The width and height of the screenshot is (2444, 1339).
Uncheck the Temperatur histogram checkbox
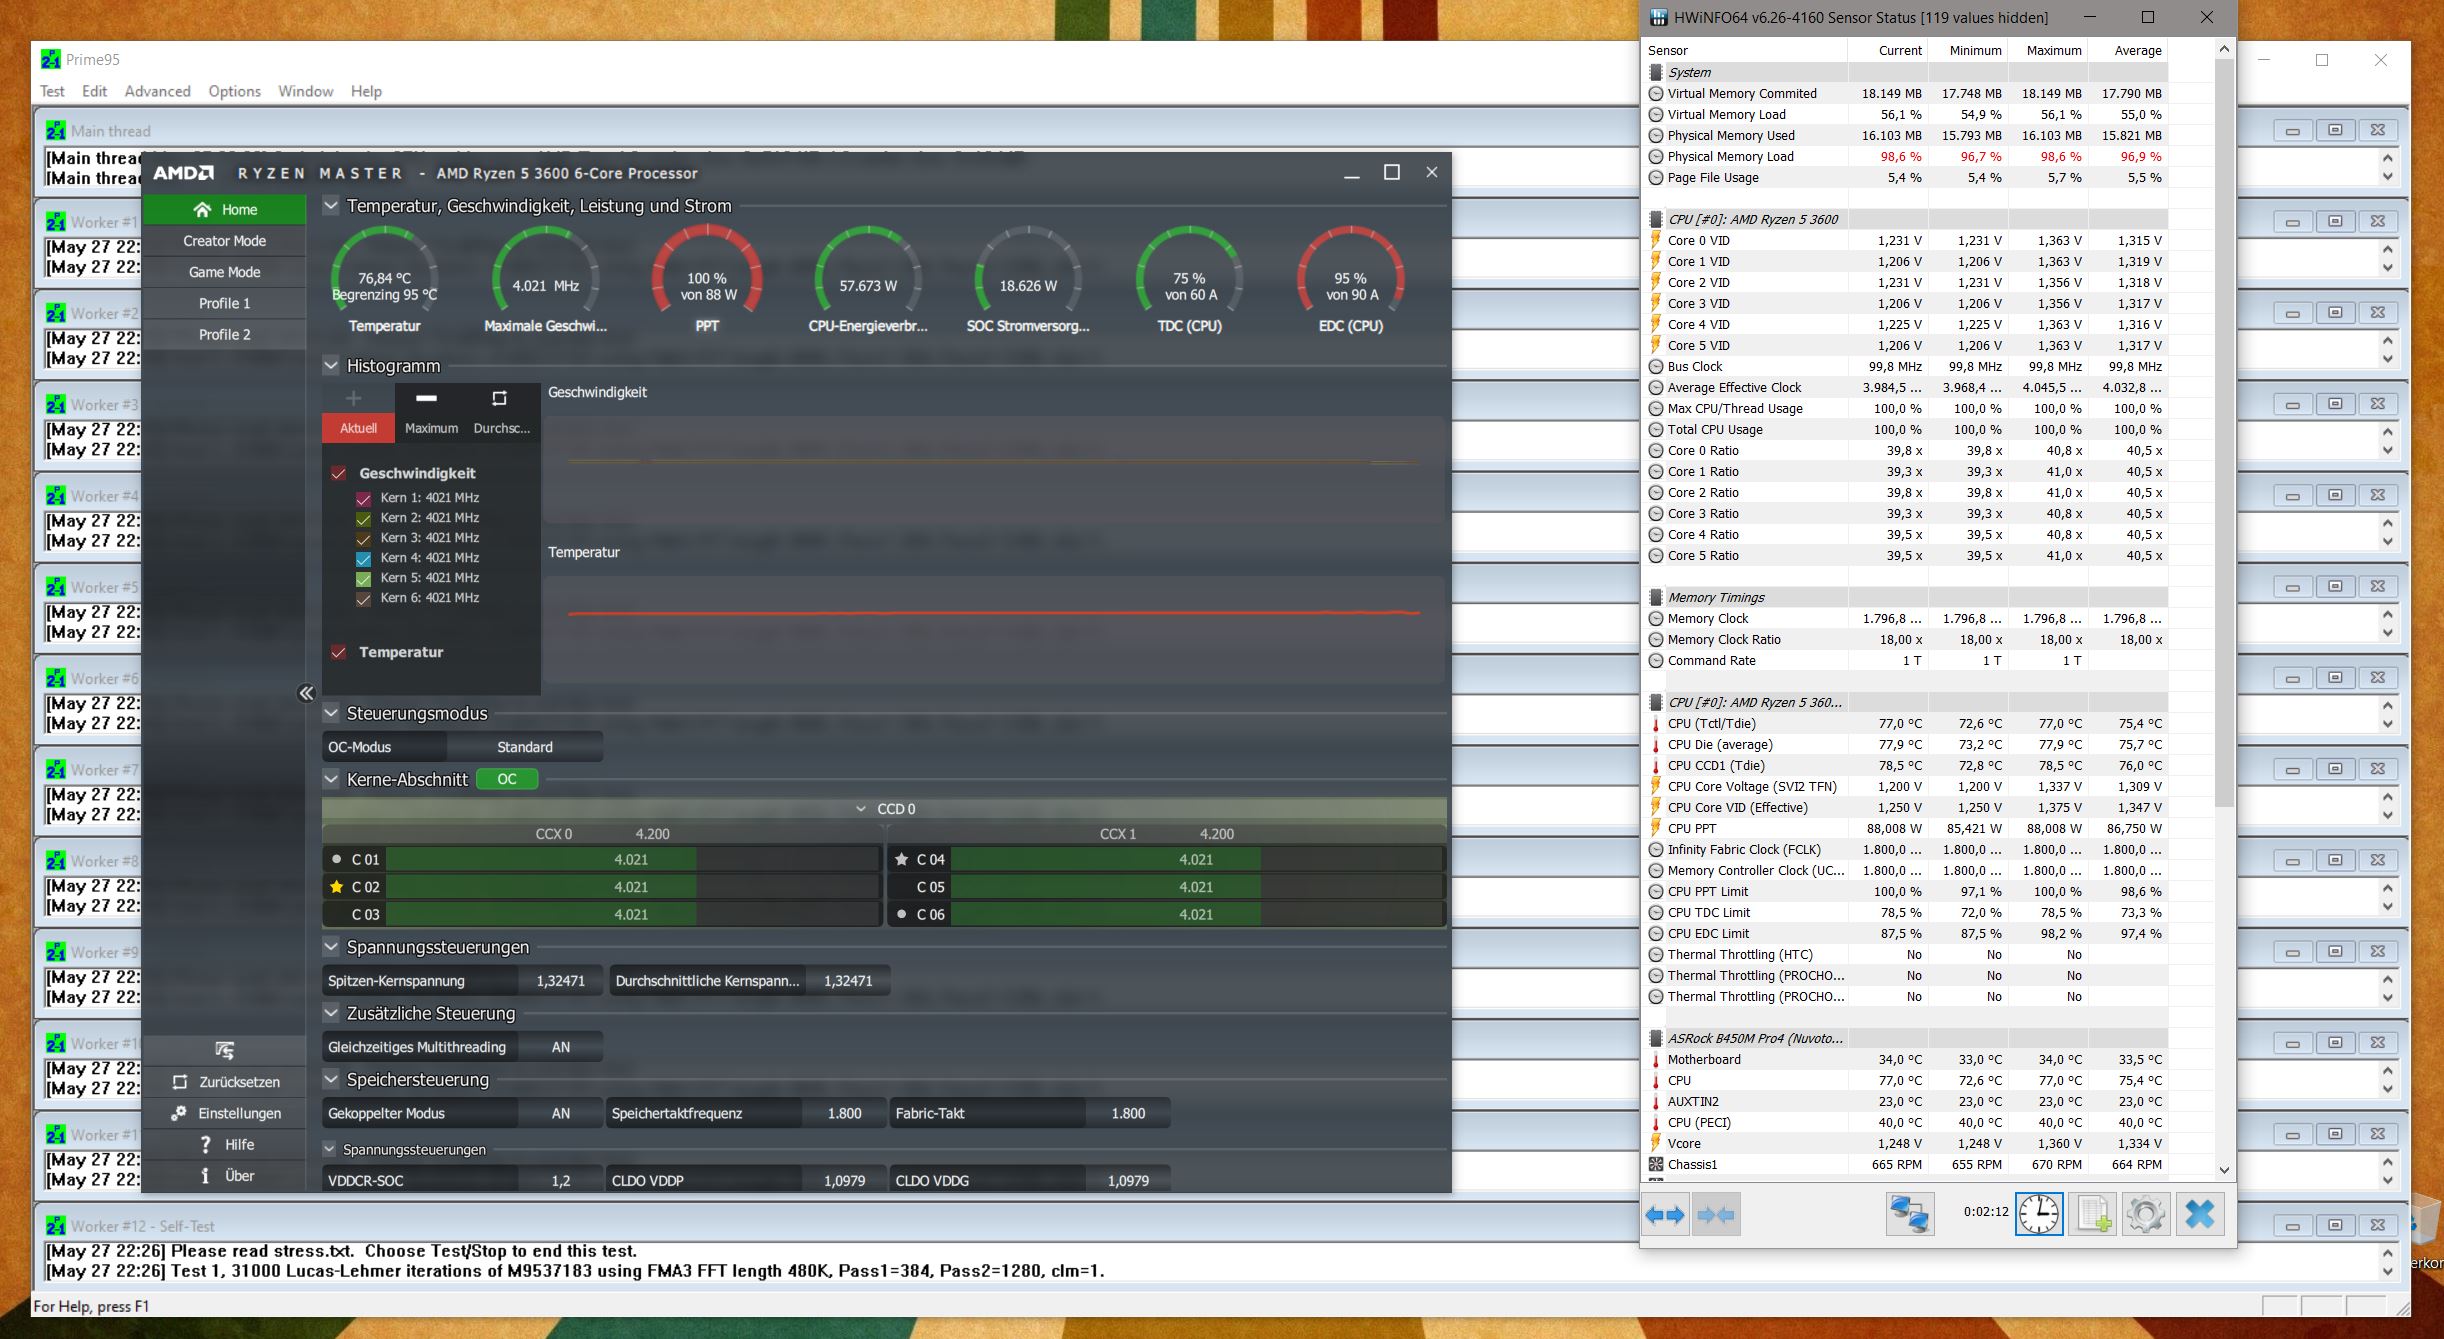click(x=339, y=652)
